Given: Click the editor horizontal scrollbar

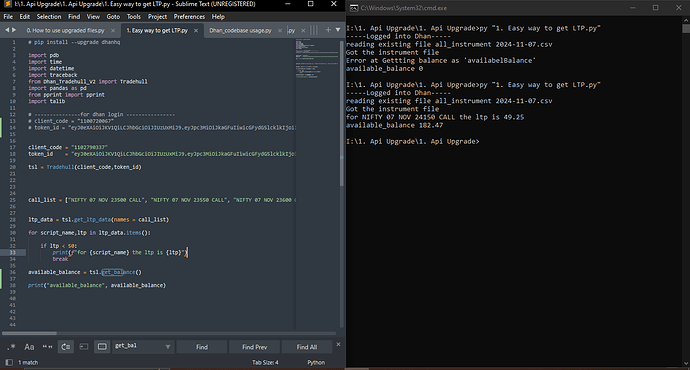Looking at the screenshot, I should tap(29, 333).
